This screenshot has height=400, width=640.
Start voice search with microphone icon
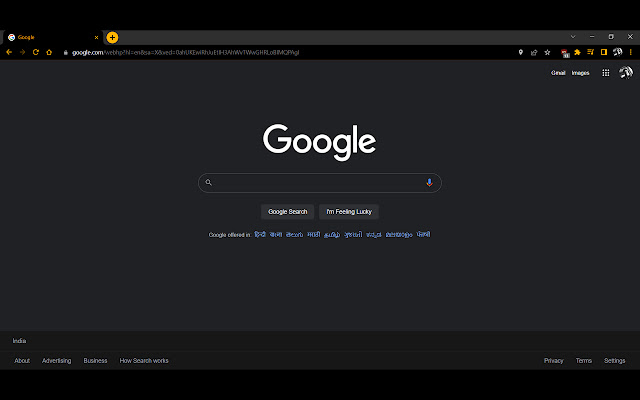pos(429,182)
